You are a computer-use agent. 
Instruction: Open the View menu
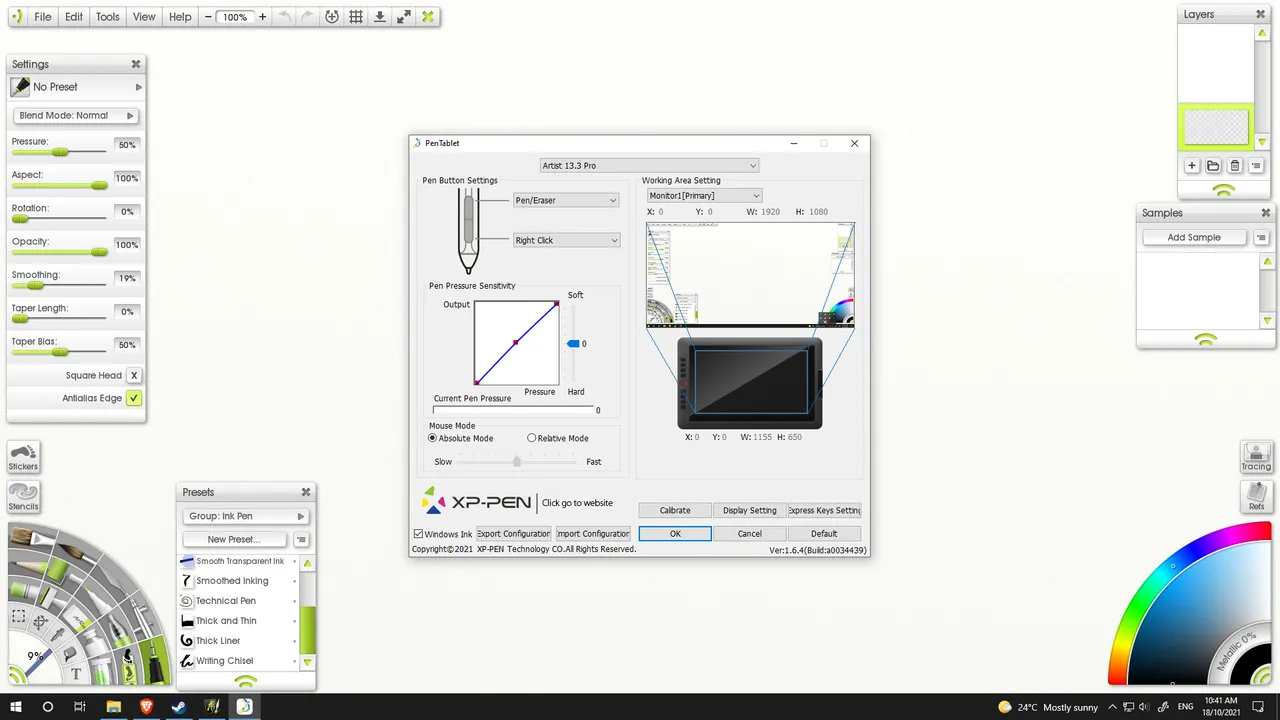tap(144, 17)
